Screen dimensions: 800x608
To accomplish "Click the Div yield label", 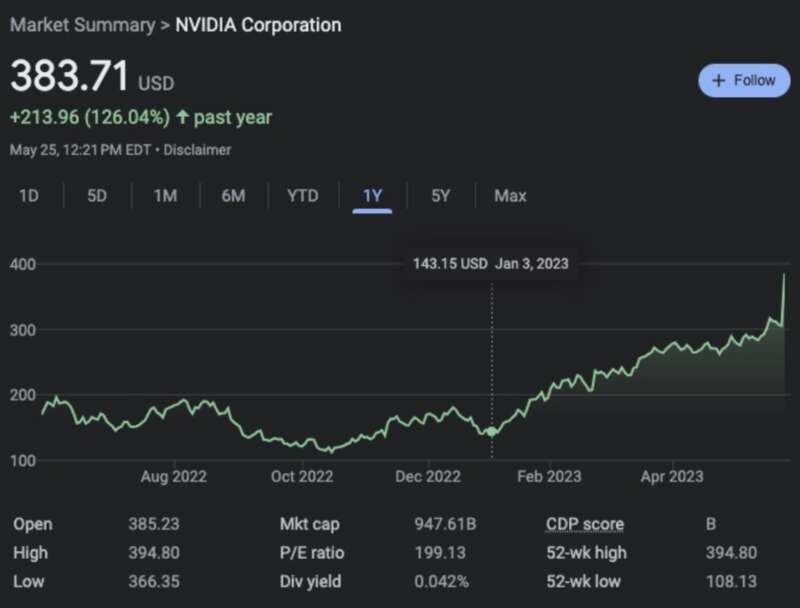I will click(311, 581).
